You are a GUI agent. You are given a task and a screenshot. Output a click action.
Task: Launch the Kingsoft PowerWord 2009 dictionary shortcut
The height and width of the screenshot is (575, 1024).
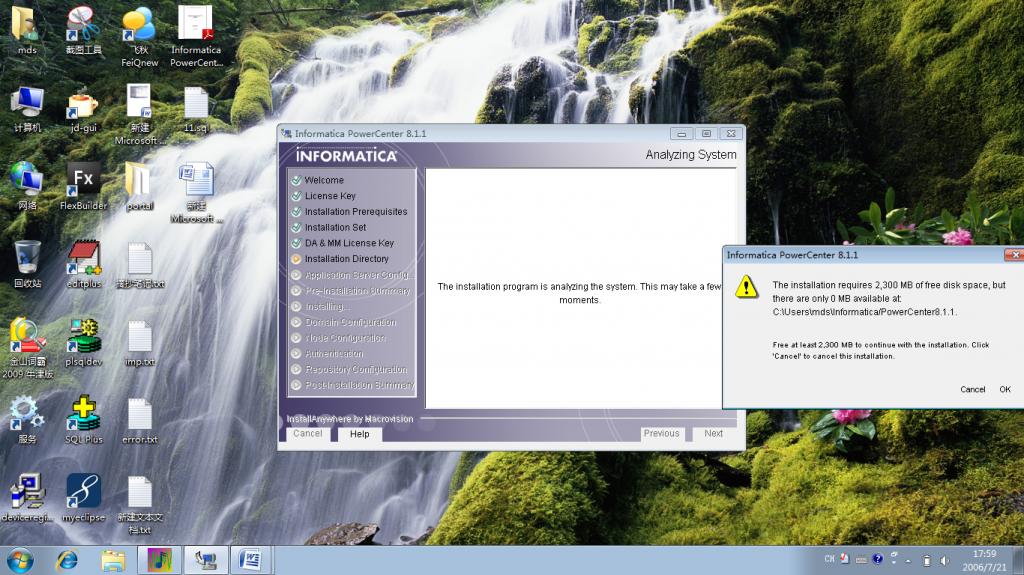coord(27,348)
